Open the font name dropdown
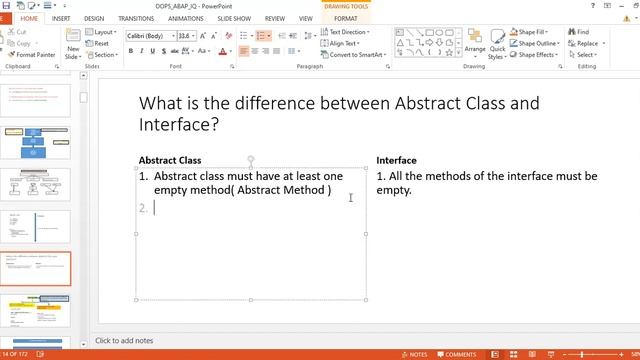The height and width of the screenshot is (360, 640). tap(173, 36)
